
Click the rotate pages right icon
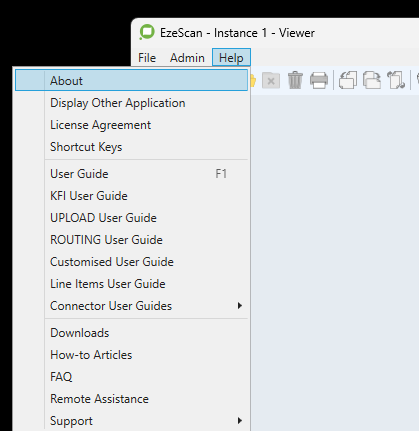point(372,80)
